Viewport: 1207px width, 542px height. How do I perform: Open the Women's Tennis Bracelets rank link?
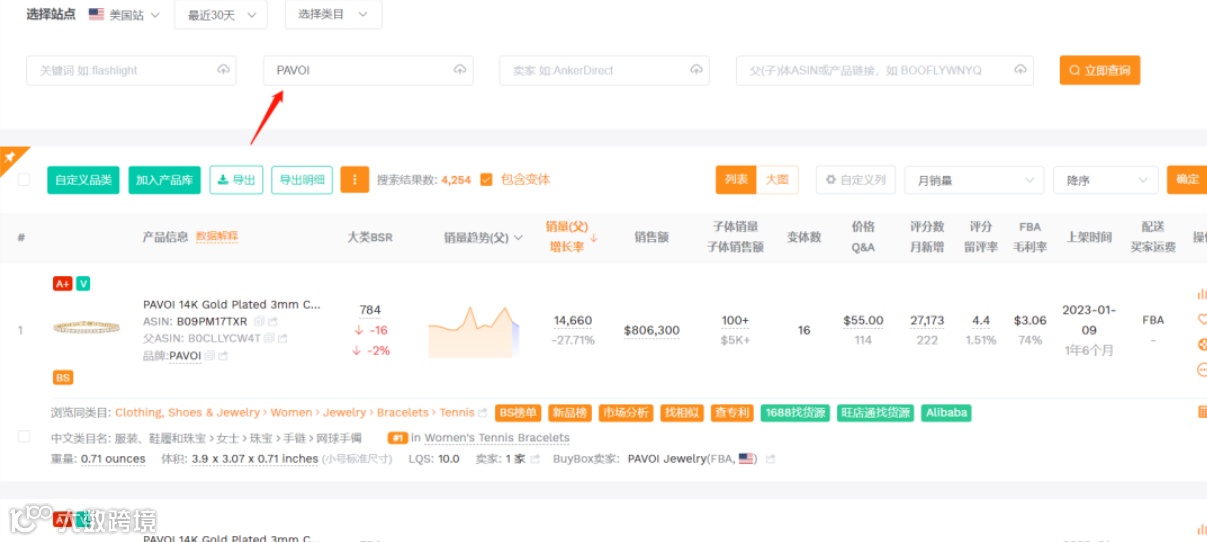[x=497, y=438]
